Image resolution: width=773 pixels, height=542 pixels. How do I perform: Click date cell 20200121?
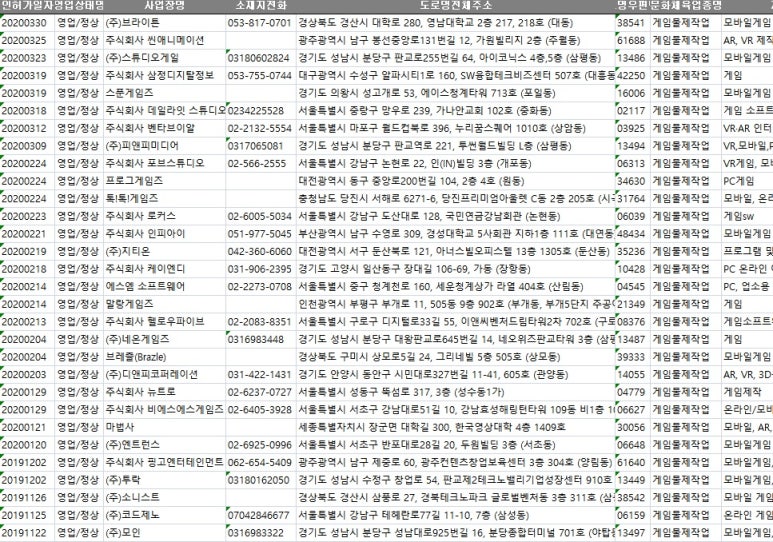coord(27,427)
